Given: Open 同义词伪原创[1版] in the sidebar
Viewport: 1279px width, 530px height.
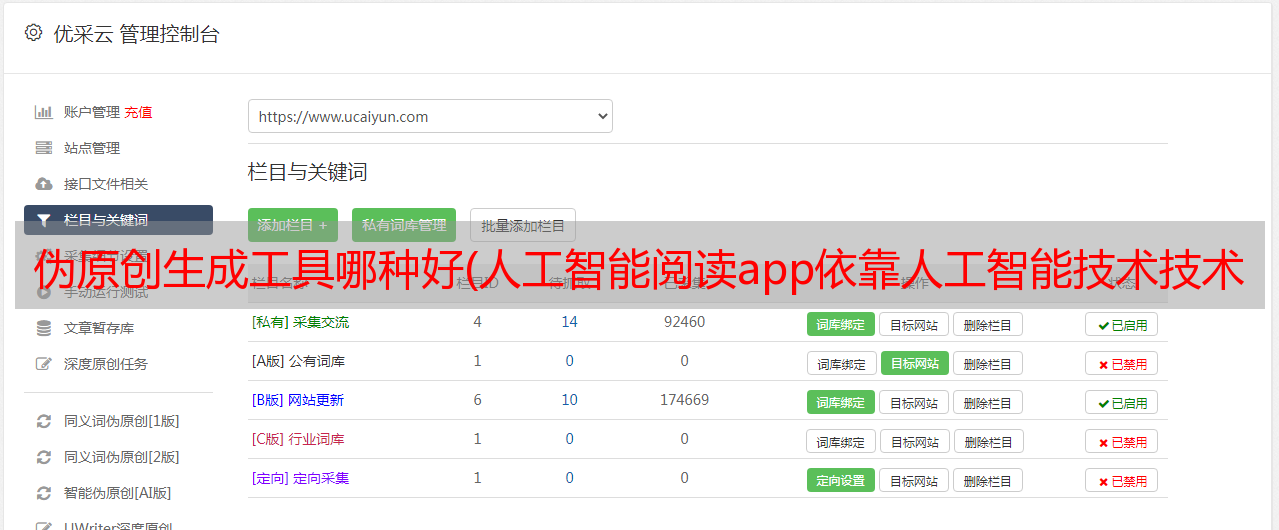Looking at the screenshot, I should (122, 421).
